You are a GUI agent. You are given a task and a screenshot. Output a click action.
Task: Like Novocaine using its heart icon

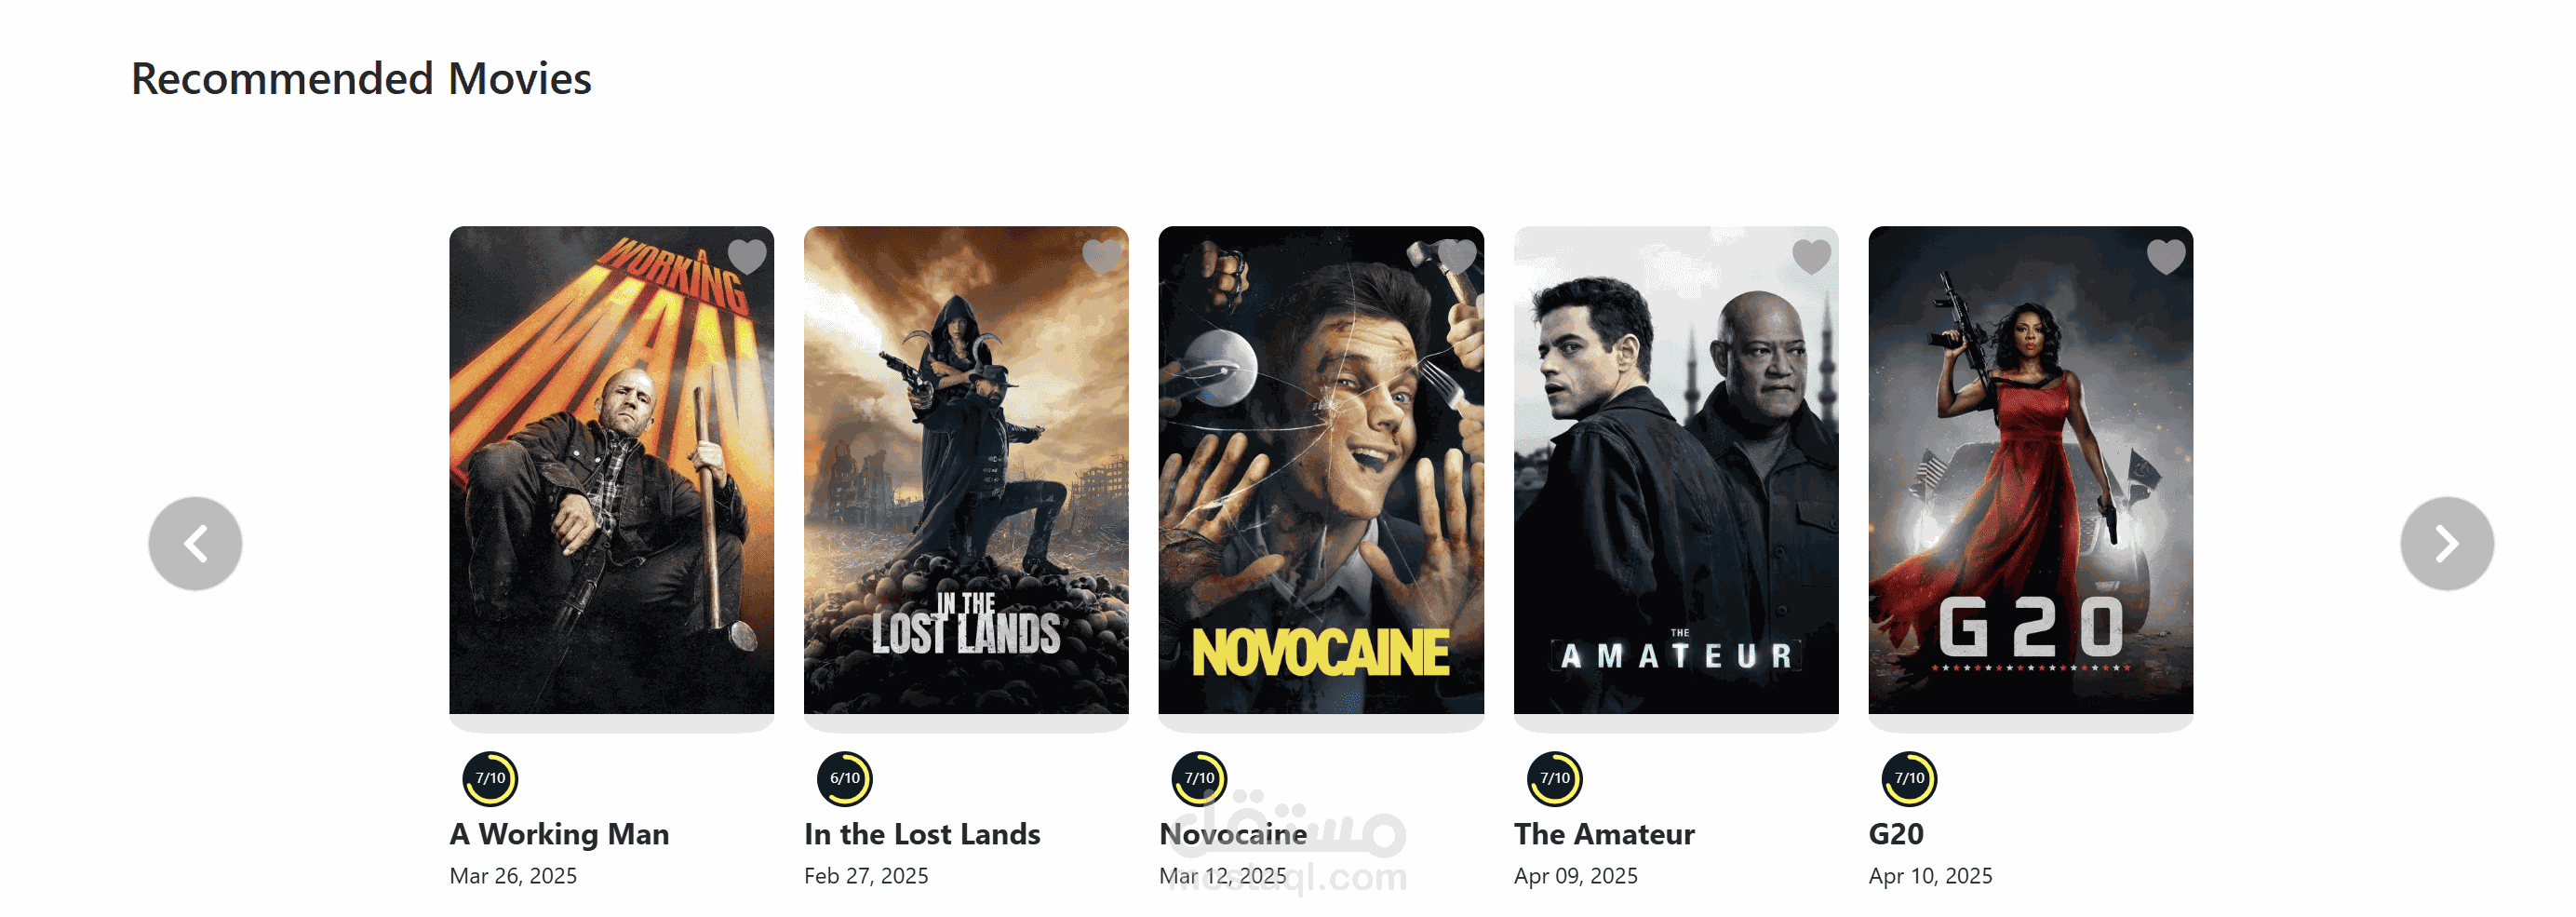pos(1457,257)
